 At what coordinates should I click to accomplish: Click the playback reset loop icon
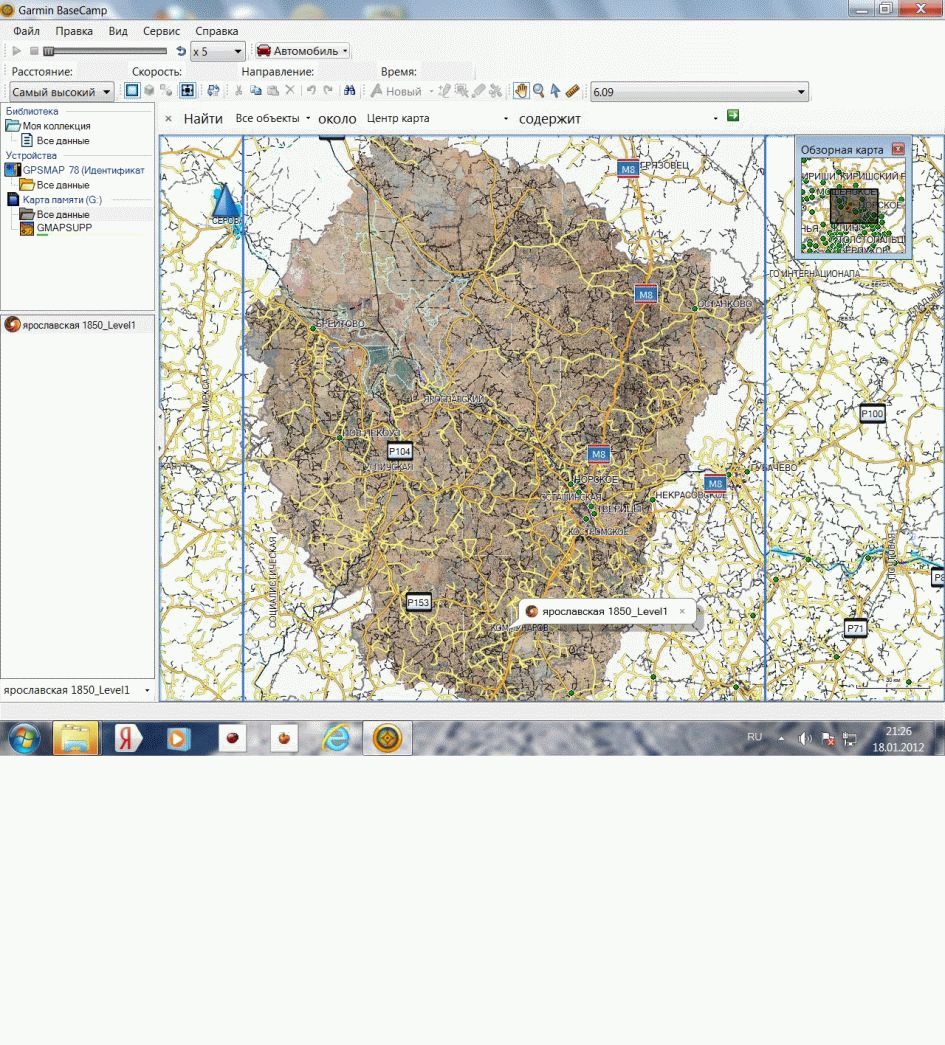coord(180,51)
